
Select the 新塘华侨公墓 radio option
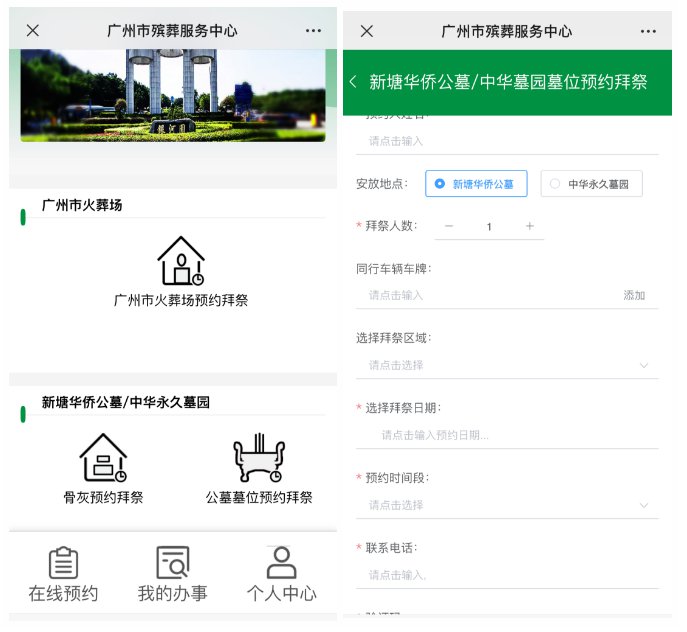(476, 184)
